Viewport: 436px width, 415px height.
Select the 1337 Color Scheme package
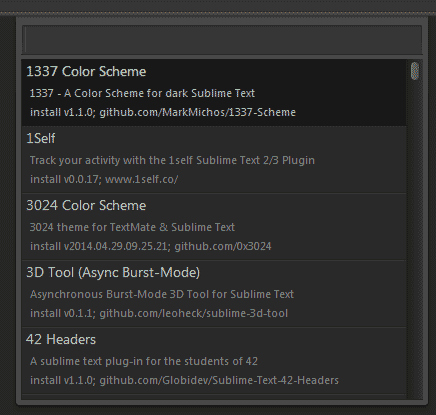coord(214,93)
